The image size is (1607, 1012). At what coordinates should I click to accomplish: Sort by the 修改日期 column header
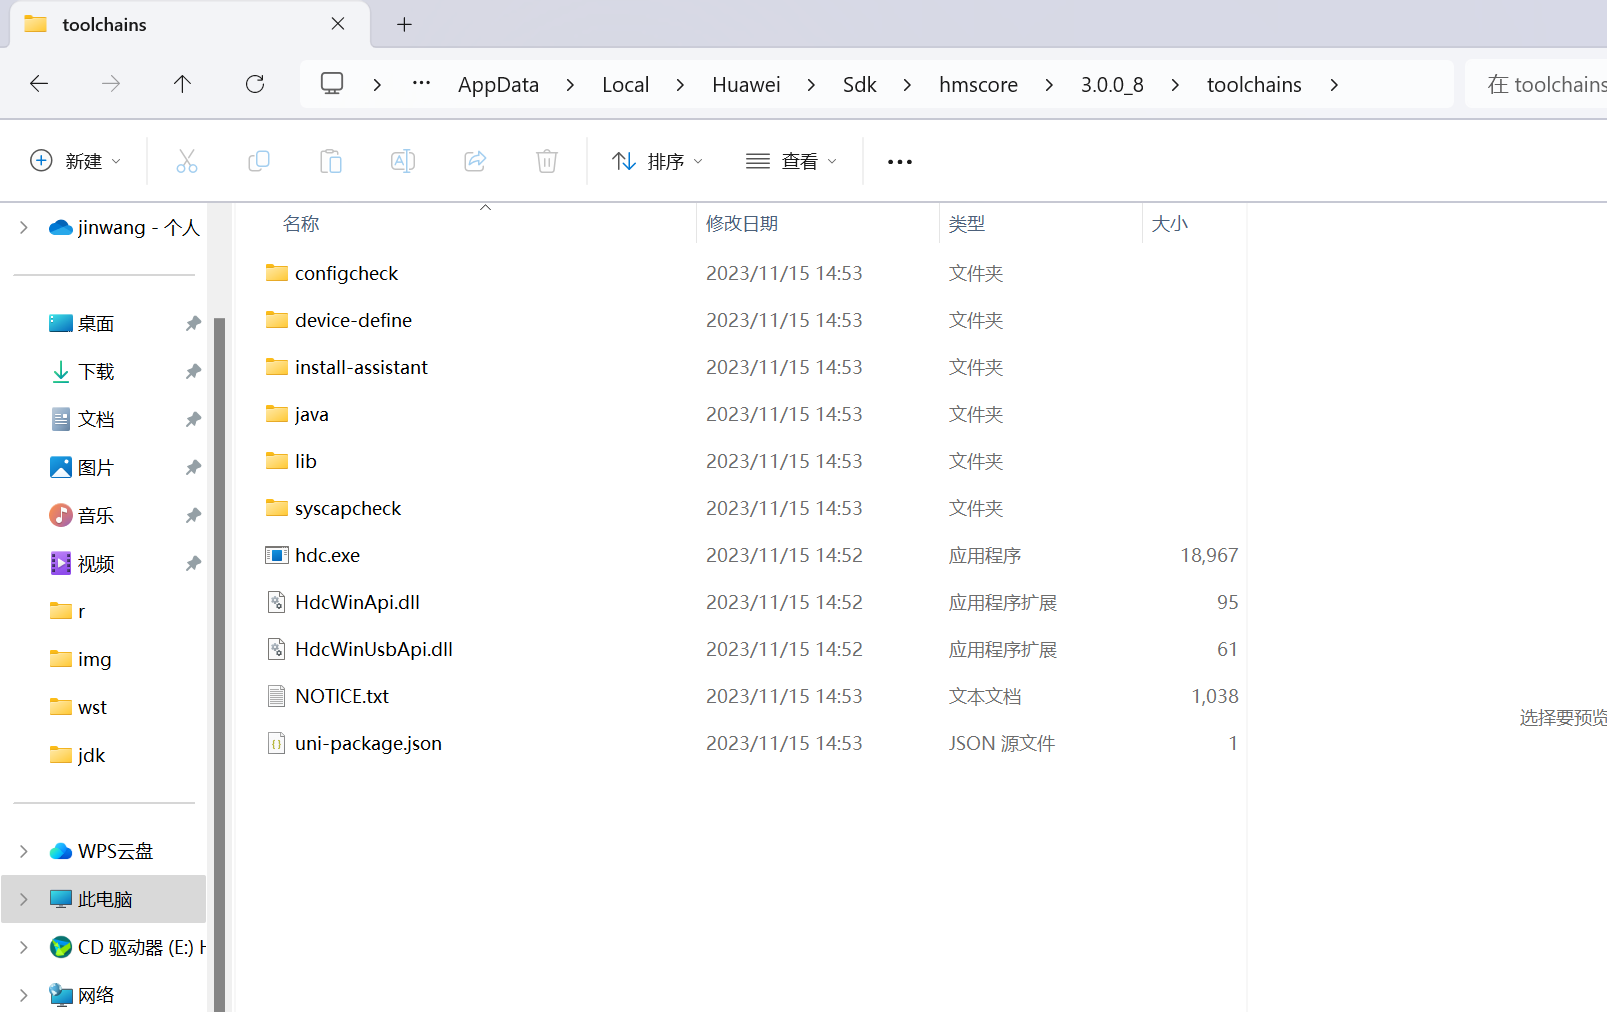click(x=741, y=224)
